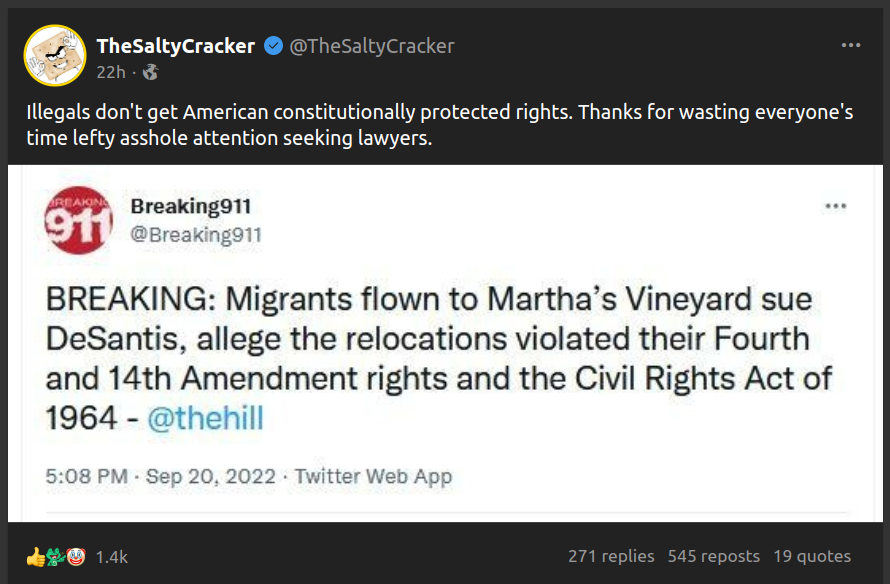View the 19 quotes
890x584 pixels.
(x=812, y=556)
